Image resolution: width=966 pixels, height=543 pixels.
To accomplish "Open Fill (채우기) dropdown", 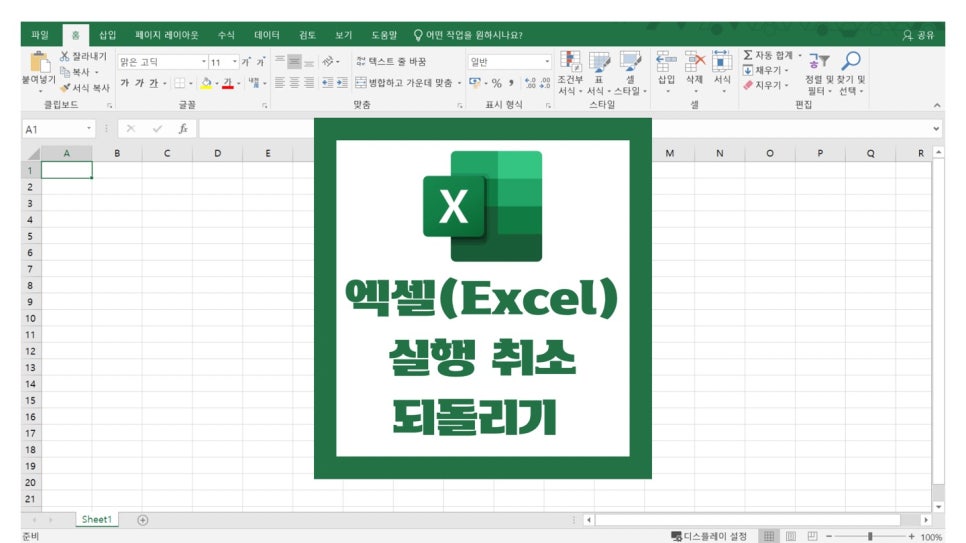I will 765,70.
